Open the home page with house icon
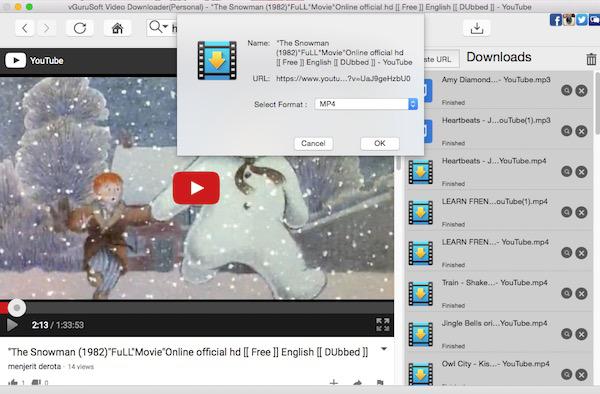This screenshot has width=600, height=394. click(x=117, y=28)
